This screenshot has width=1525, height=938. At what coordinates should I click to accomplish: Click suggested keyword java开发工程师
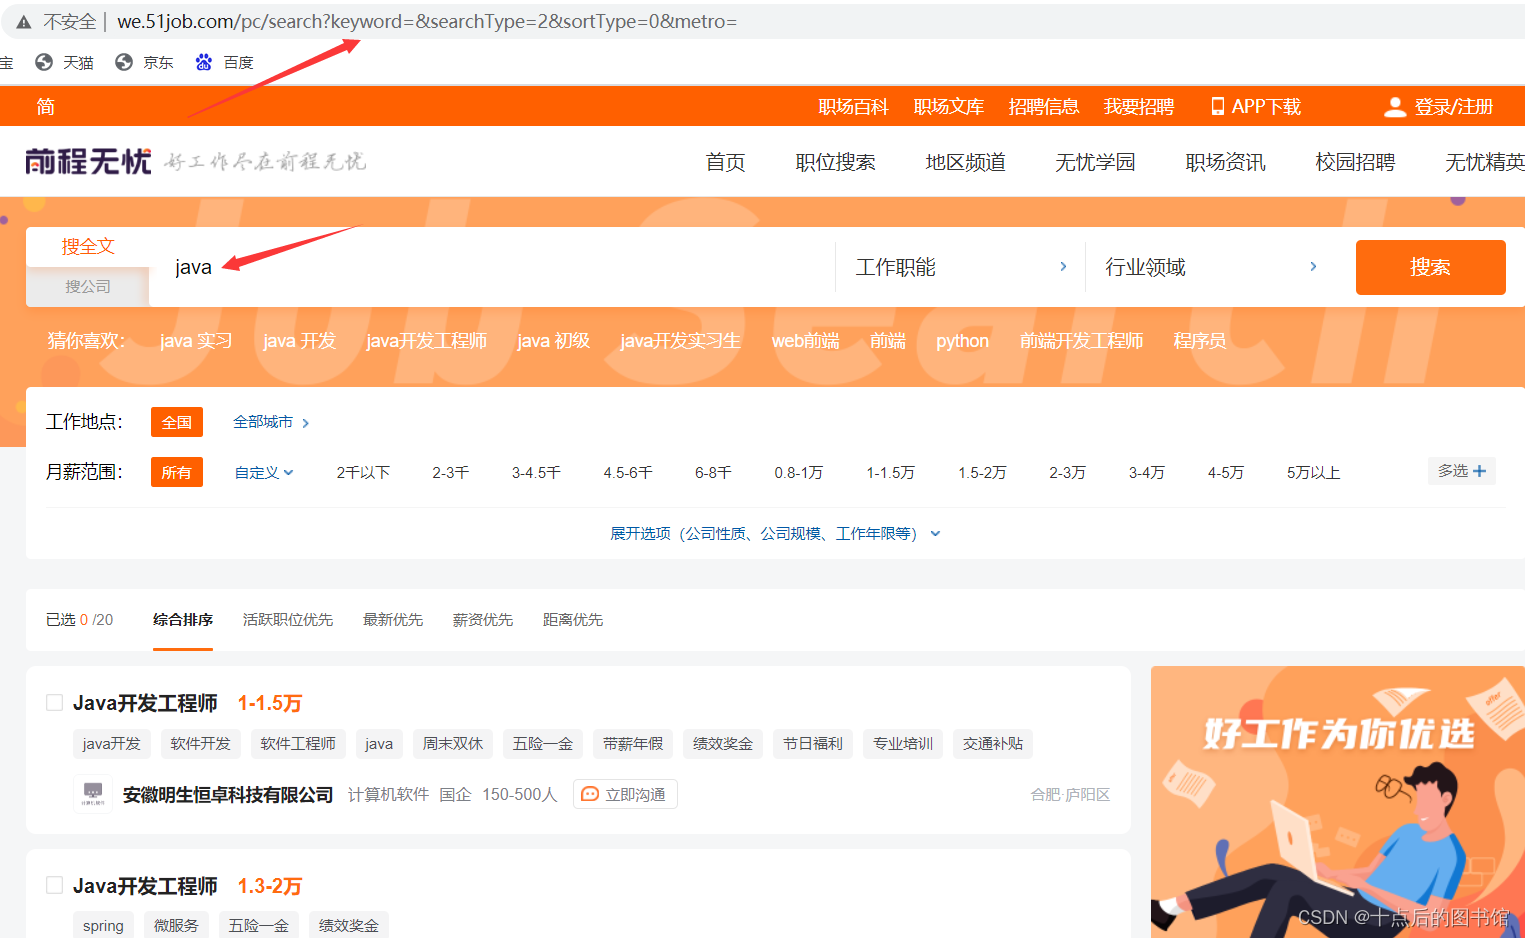pos(426,341)
